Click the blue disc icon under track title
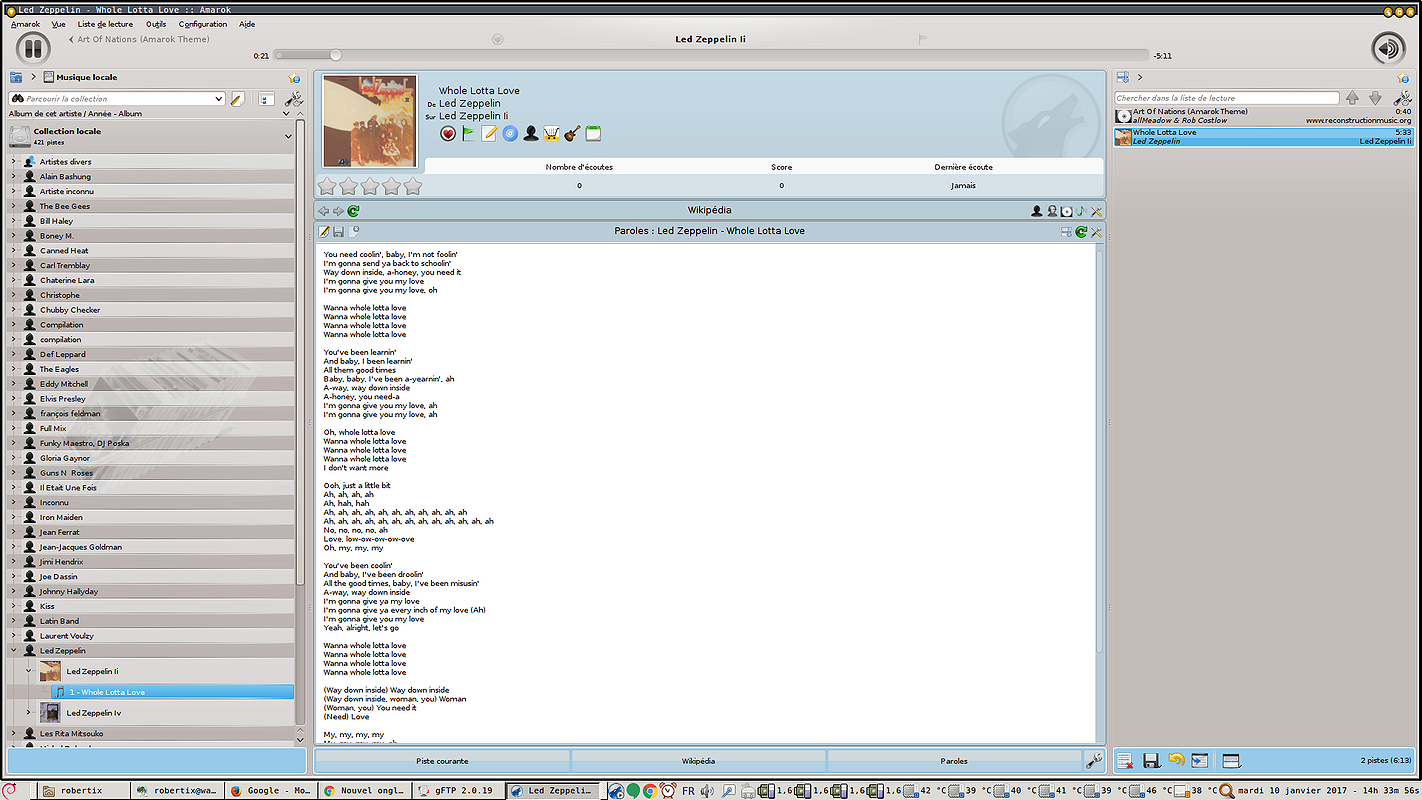The image size is (1422, 800). pos(510,134)
